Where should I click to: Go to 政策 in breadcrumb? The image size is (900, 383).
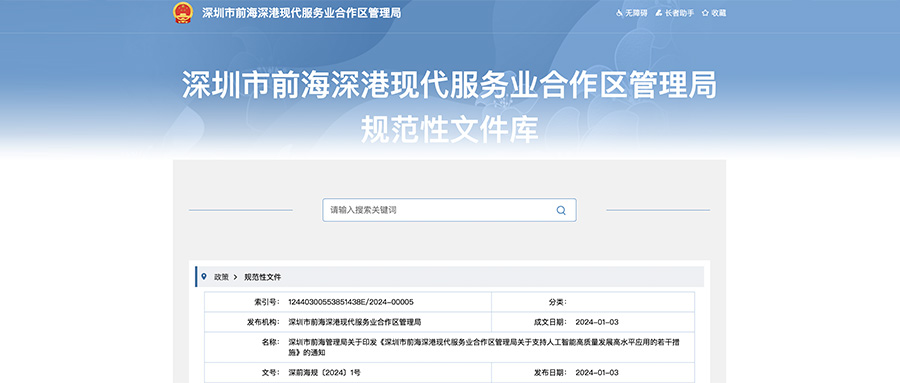coord(222,277)
